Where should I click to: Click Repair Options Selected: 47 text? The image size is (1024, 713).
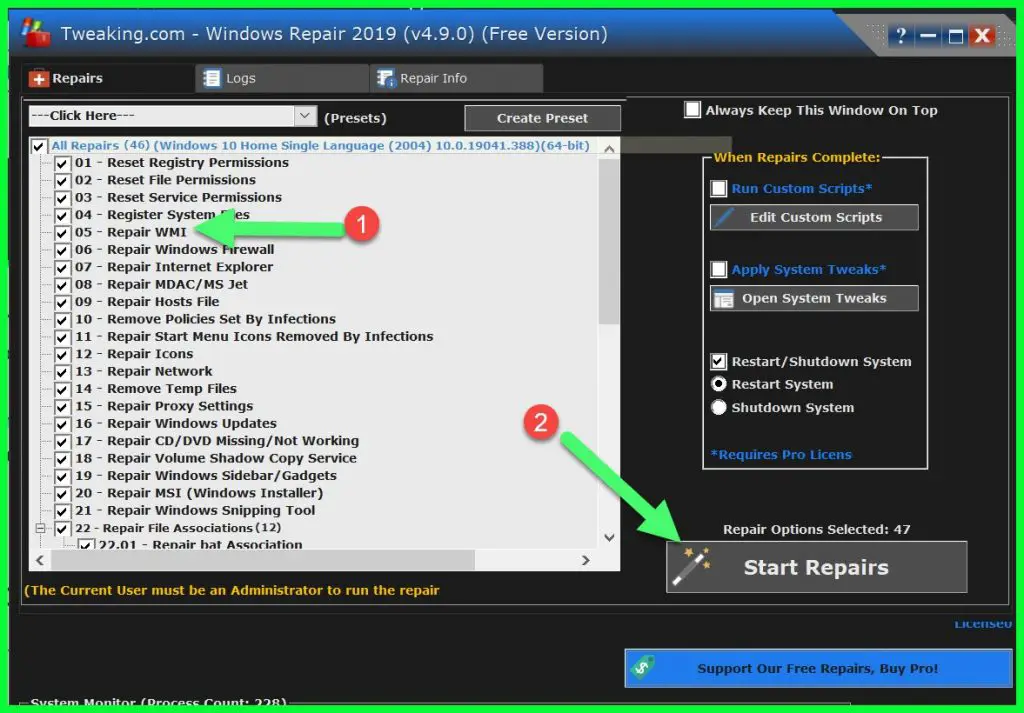coord(816,530)
